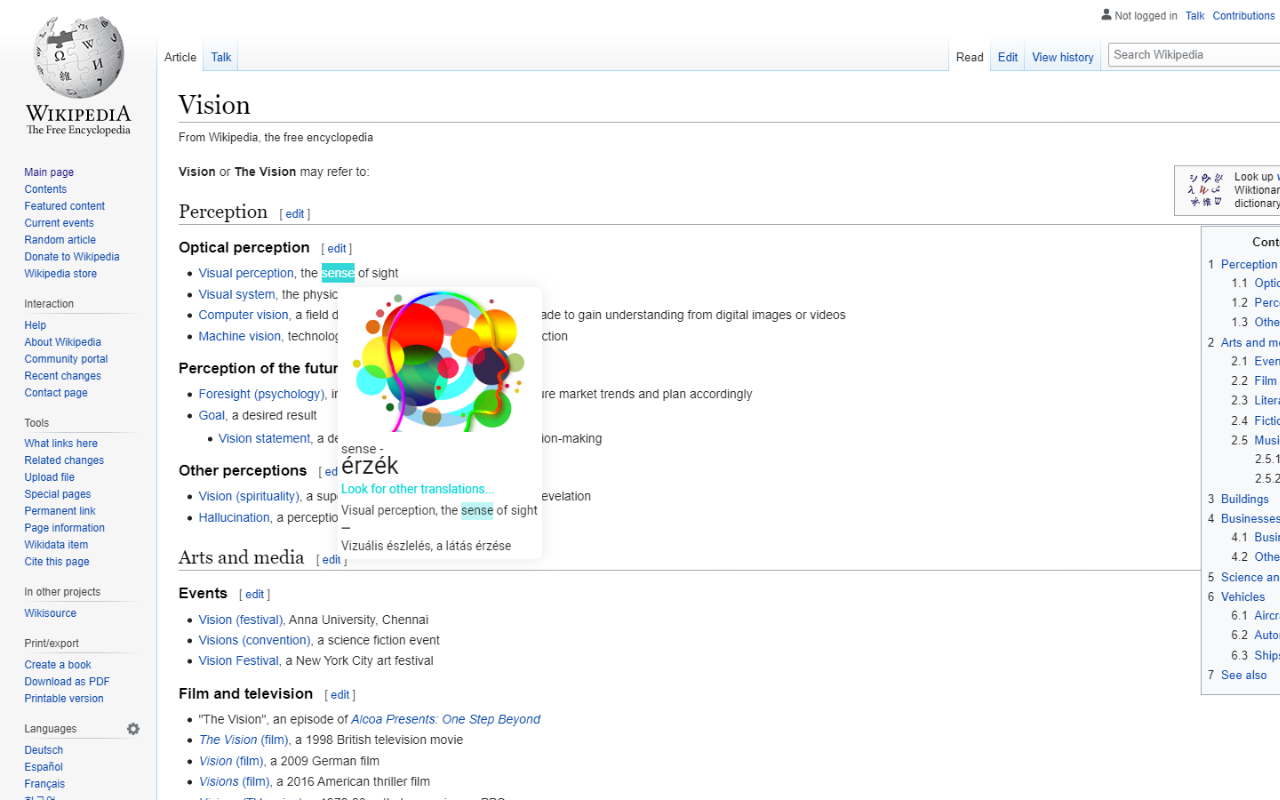Jump to See also in contents
Screen dimensions: 1280x800
1243,675
